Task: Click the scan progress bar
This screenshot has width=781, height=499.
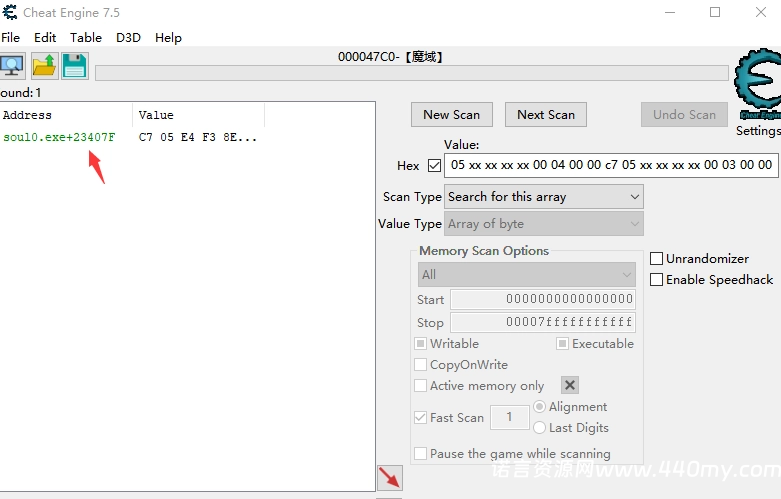Action: (412, 73)
